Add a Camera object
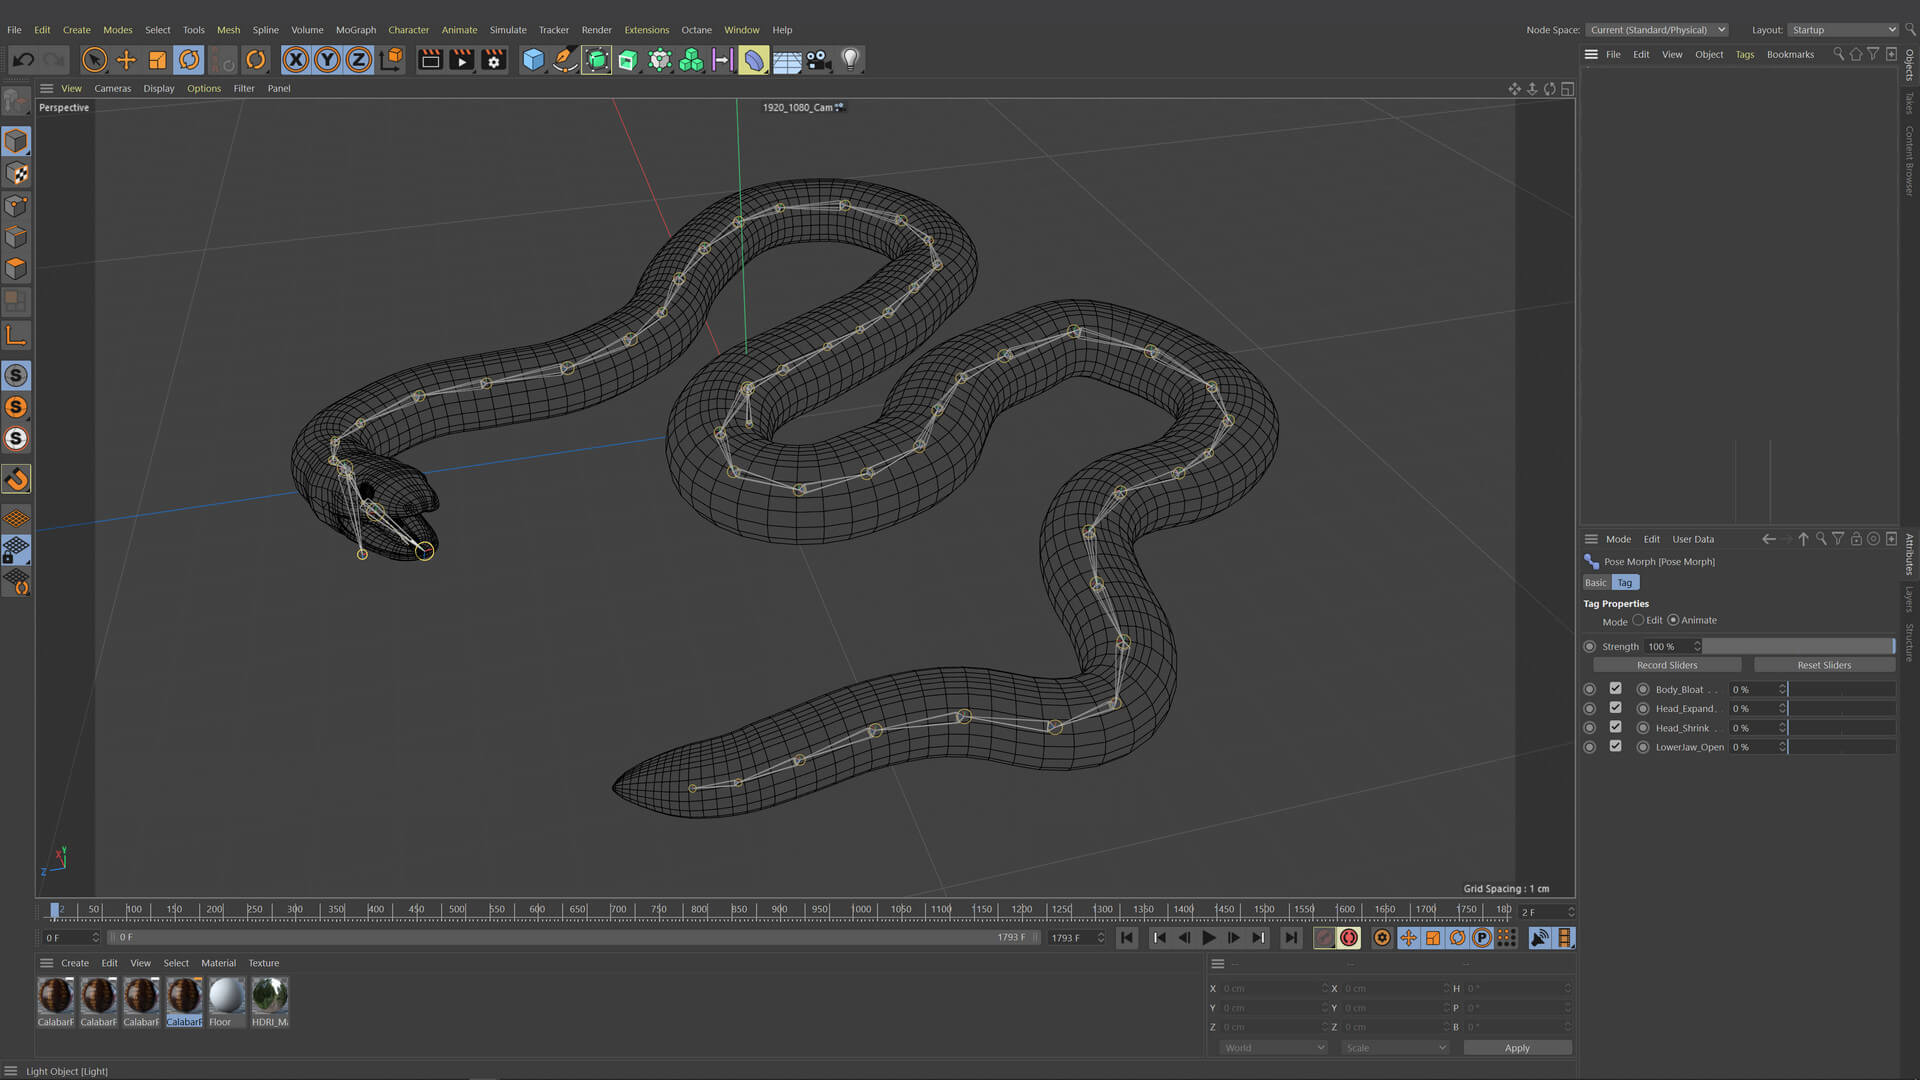This screenshot has height=1080, width=1920. 818,60
